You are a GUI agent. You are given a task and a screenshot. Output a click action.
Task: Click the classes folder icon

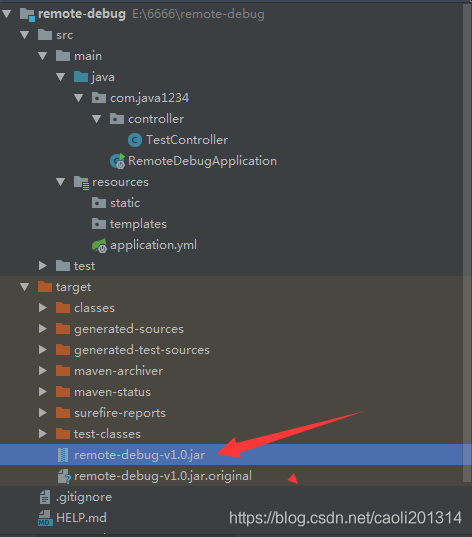coord(63,308)
